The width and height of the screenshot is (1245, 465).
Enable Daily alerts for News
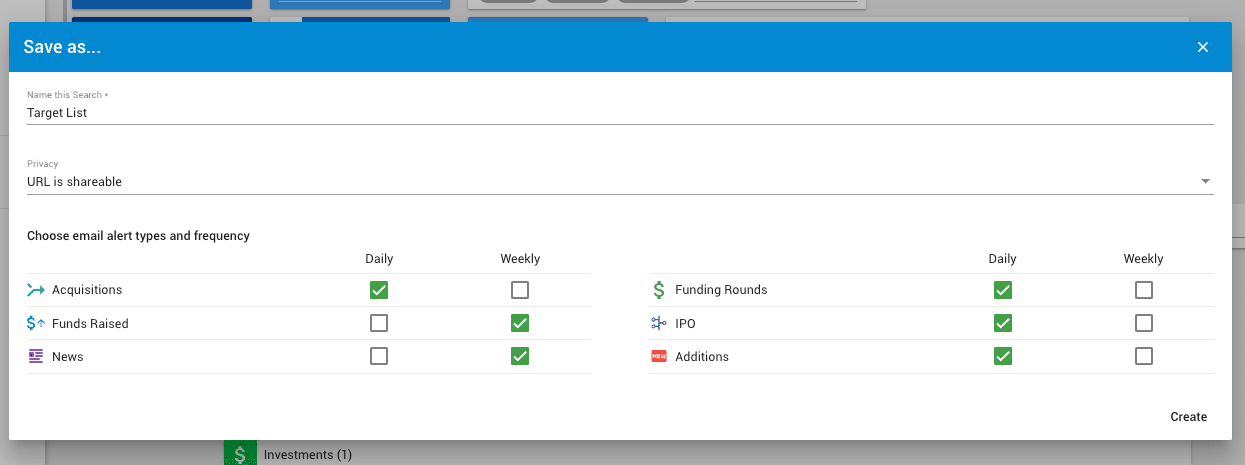pos(379,356)
